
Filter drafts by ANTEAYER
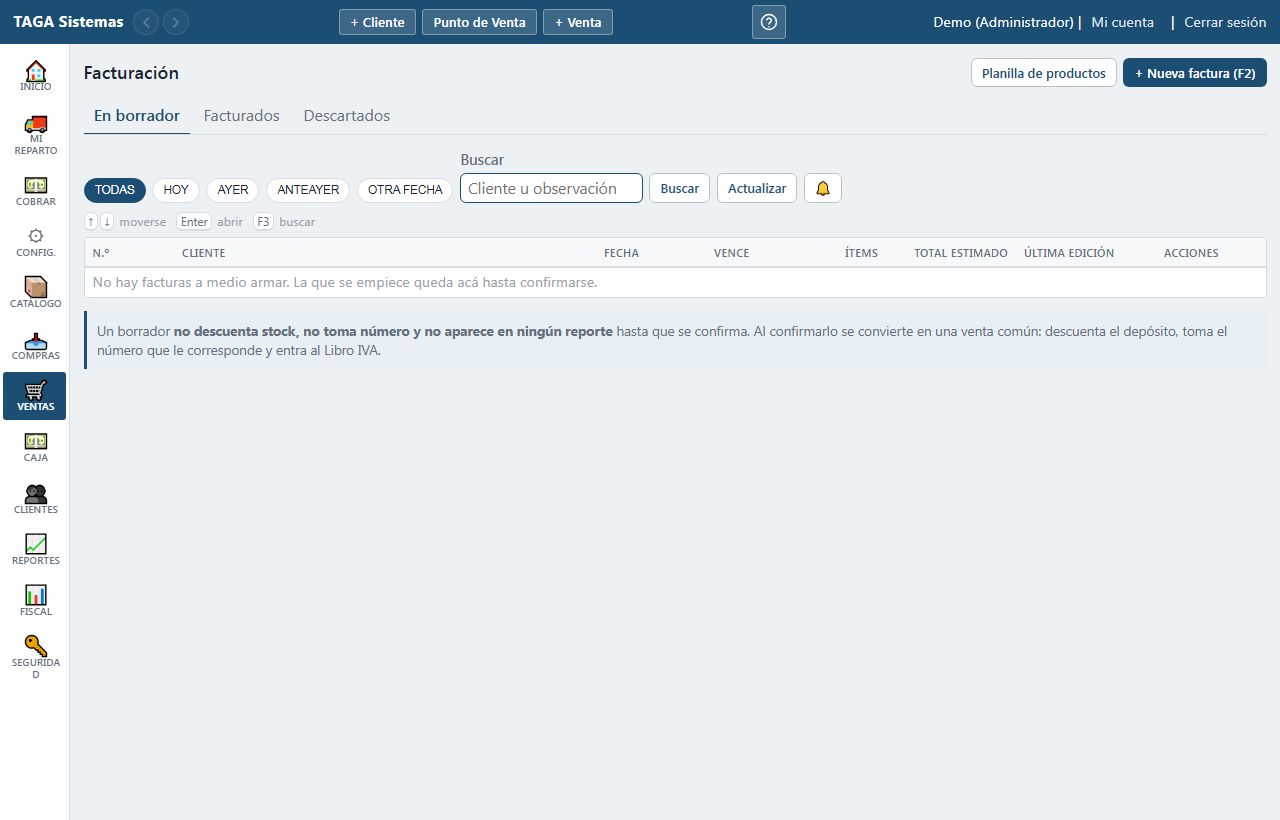pyautogui.click(x=308, y=190)
